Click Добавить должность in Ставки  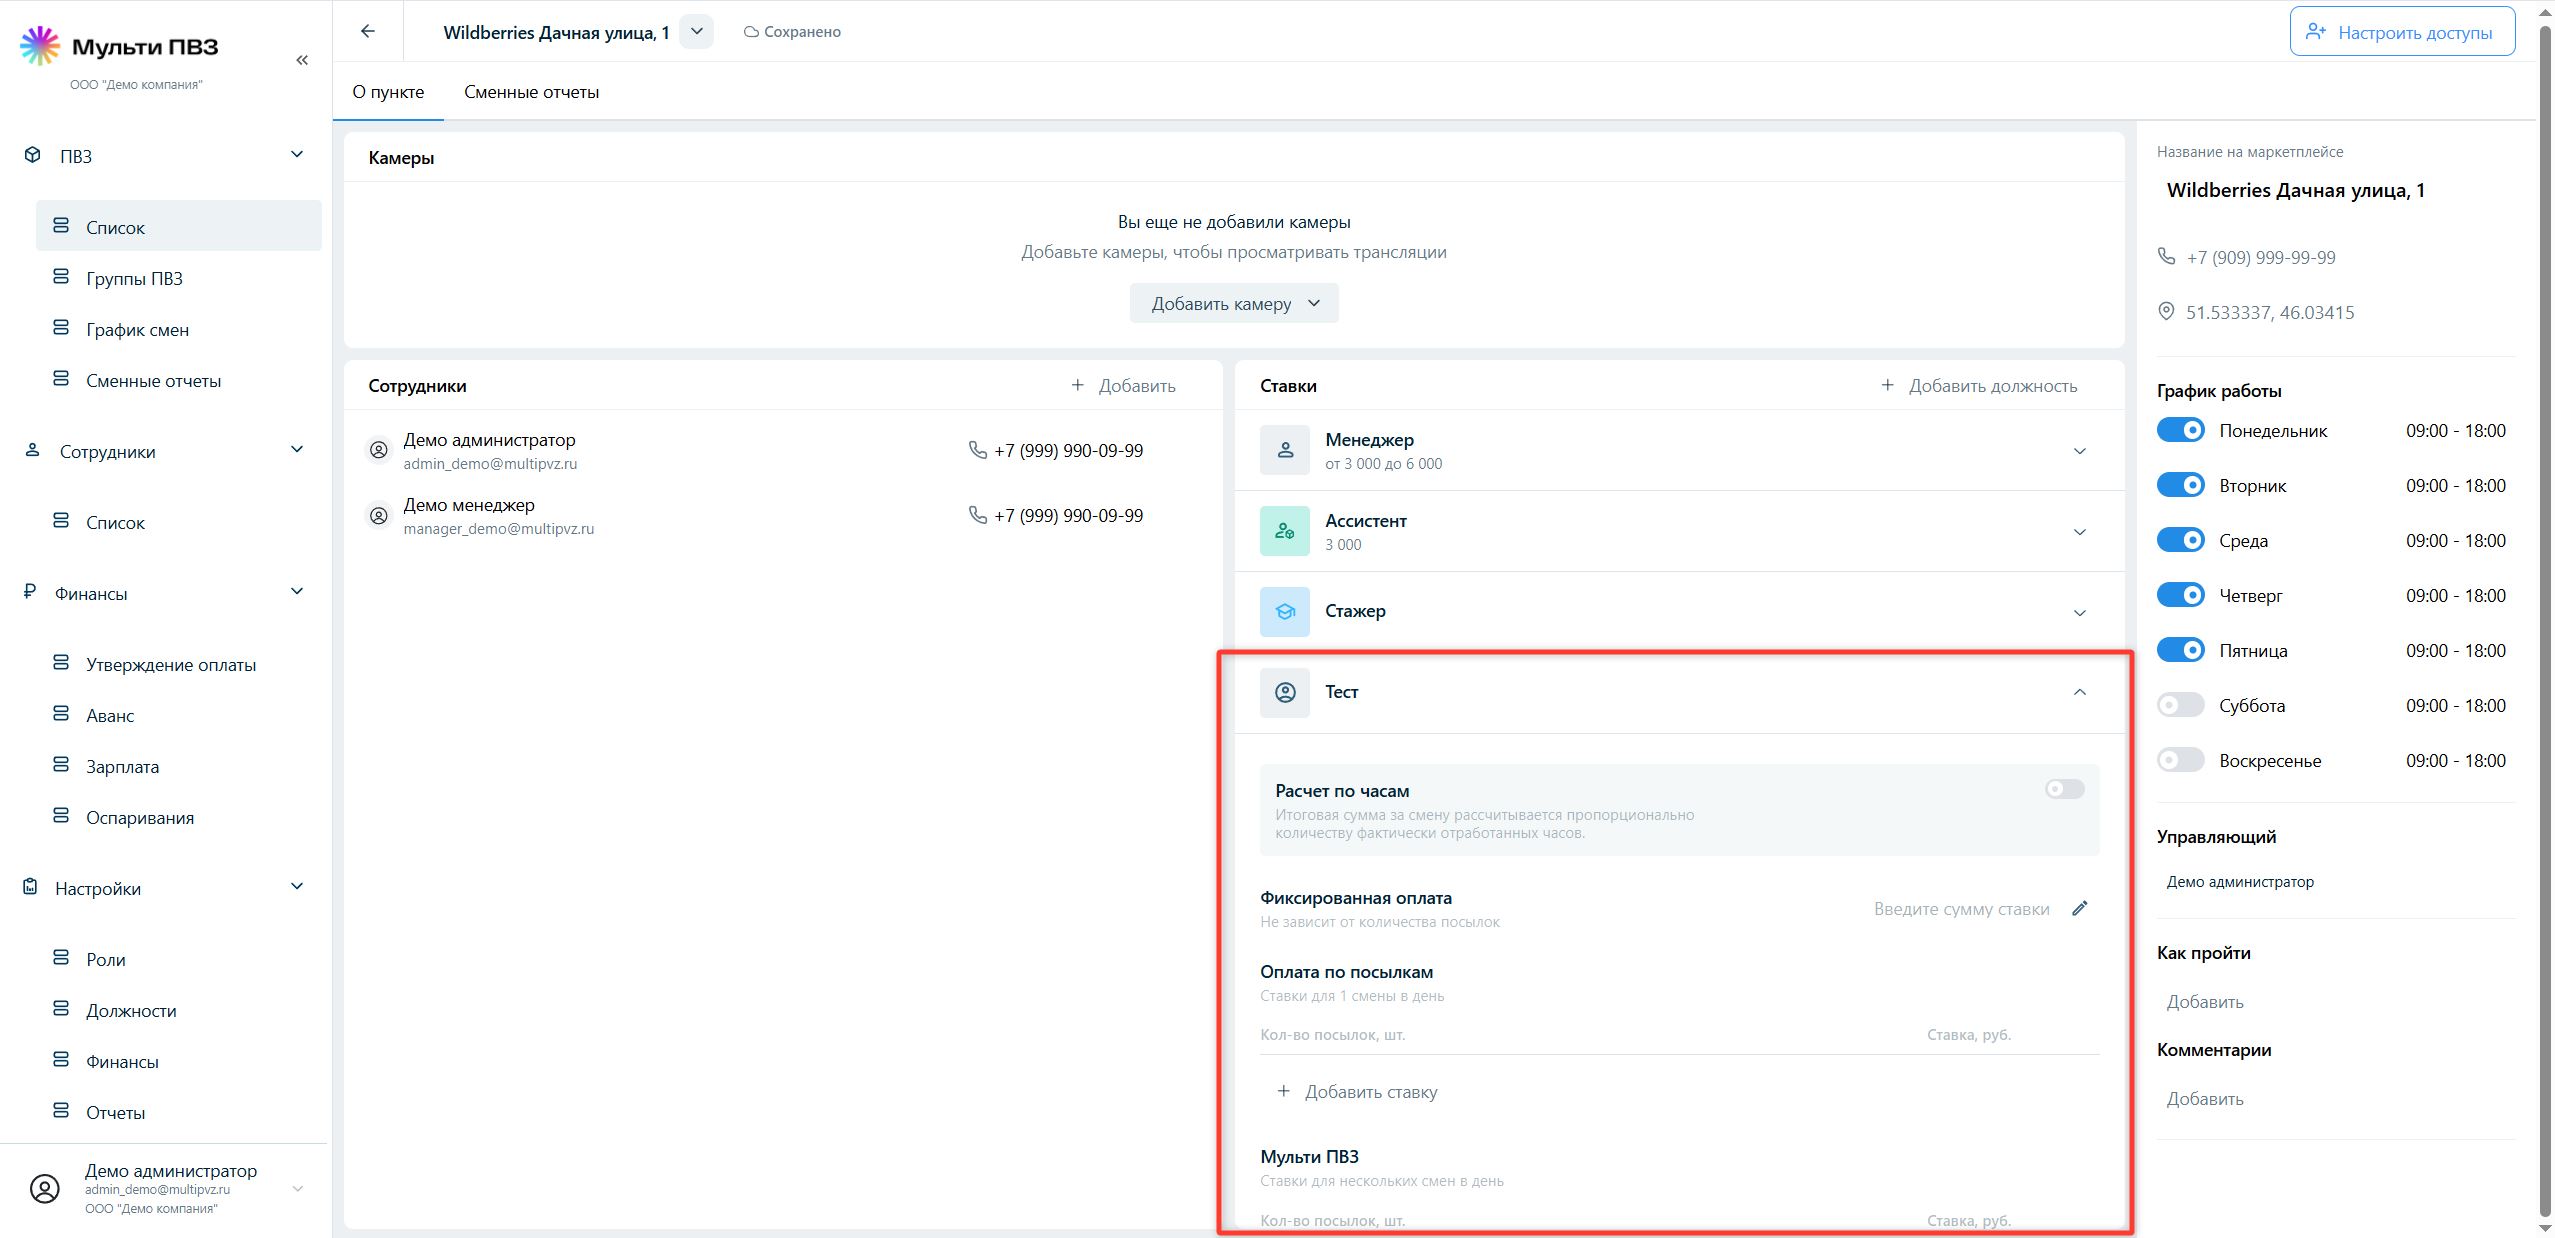pyautogui.click(x=1979, y=385)
